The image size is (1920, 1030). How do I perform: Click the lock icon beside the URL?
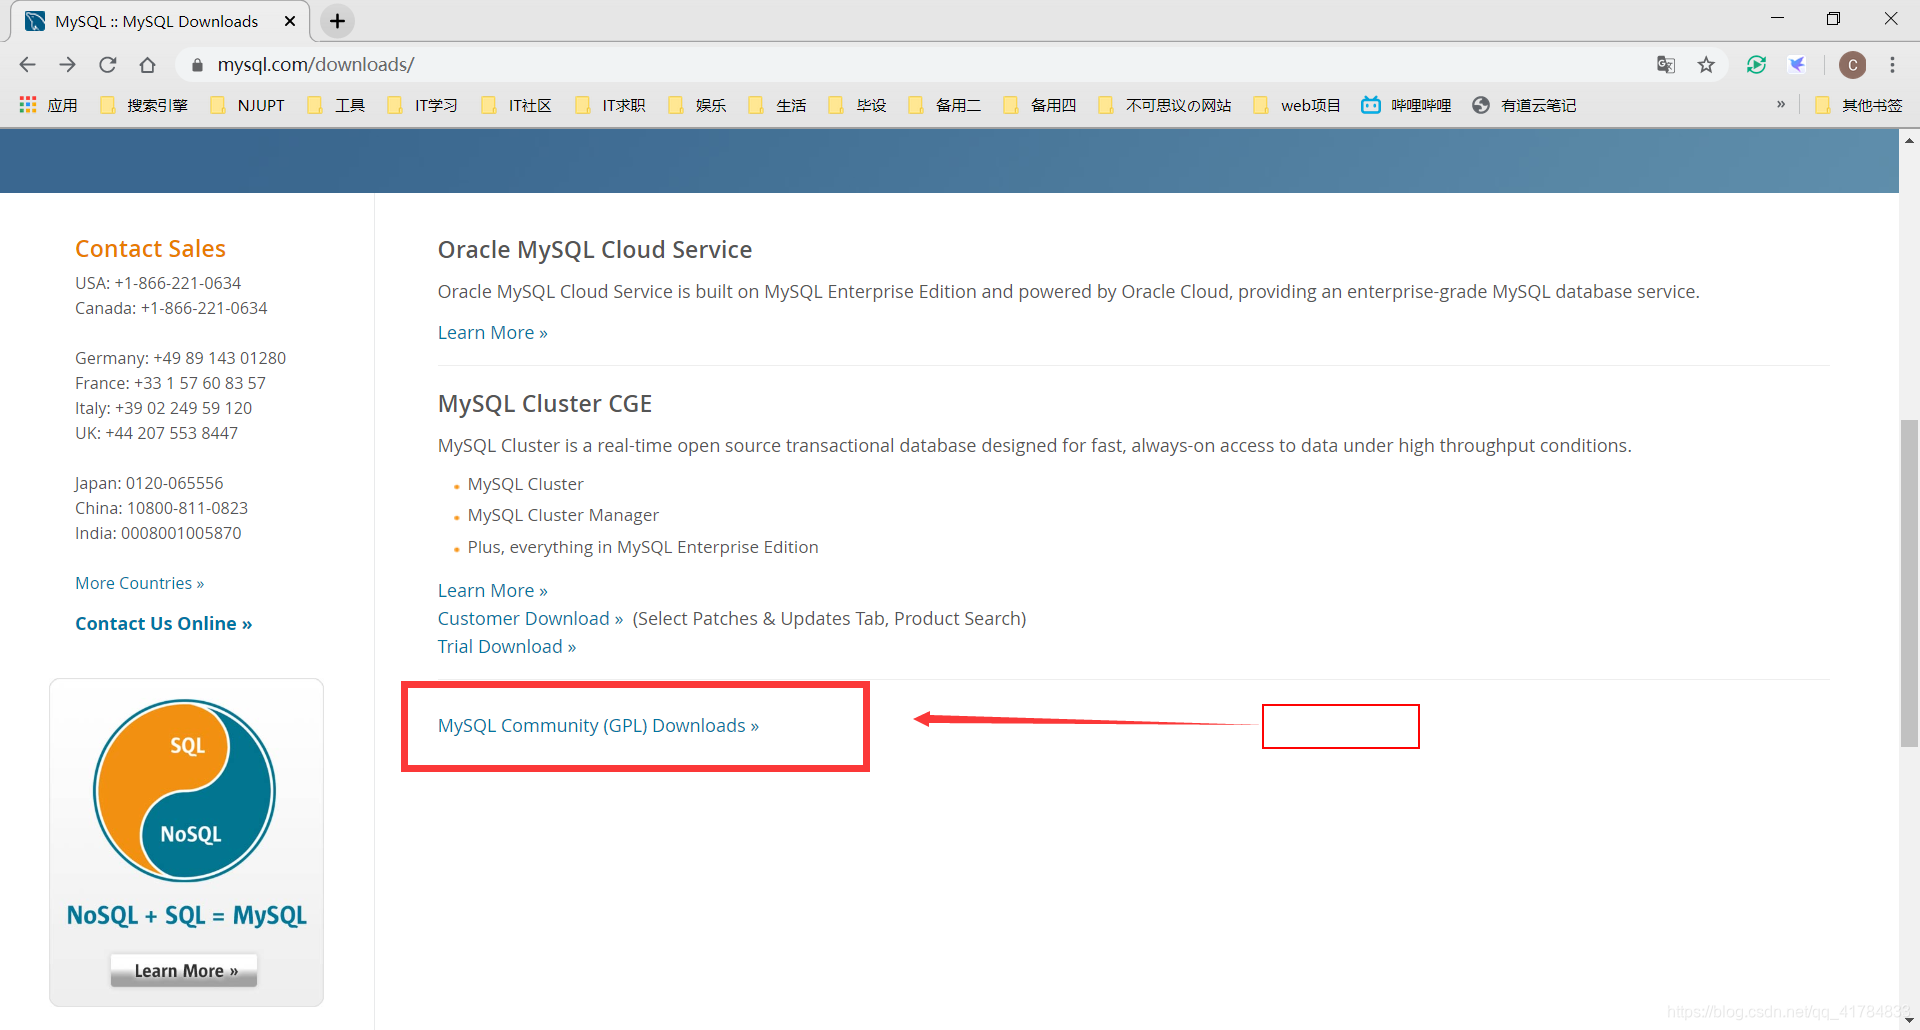click(197, 65)
